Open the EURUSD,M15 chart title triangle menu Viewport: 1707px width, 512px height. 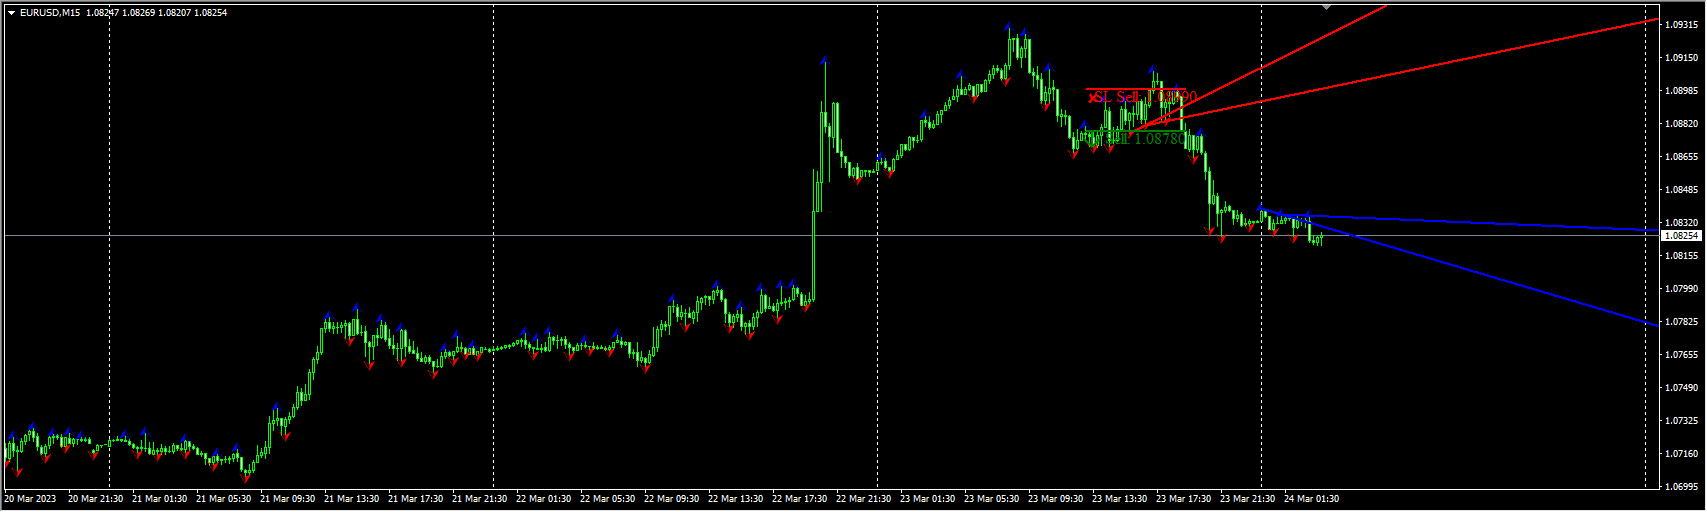coord(11,13)
